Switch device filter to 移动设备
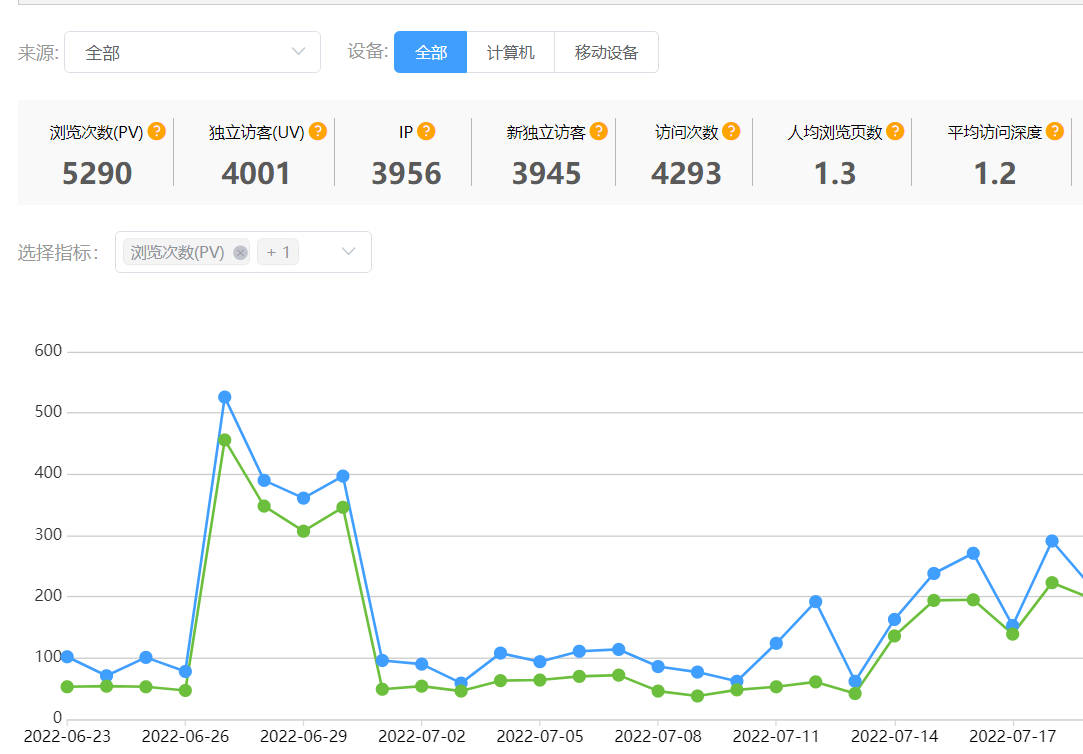The width and height of the screenshot is (1083, 754). click(x=606, y=52)
